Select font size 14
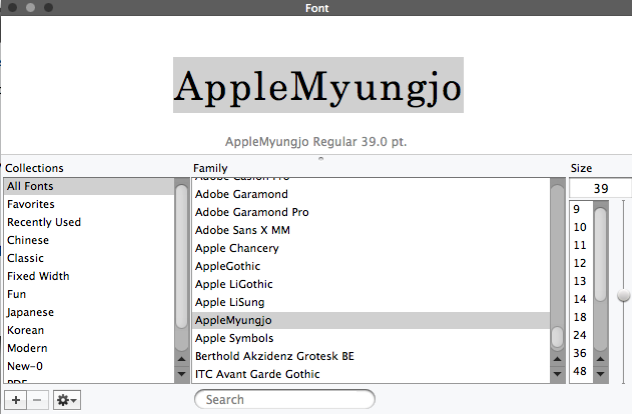This screenshot has height=414, width=632. pyautogui.click(x=581, y=299)
